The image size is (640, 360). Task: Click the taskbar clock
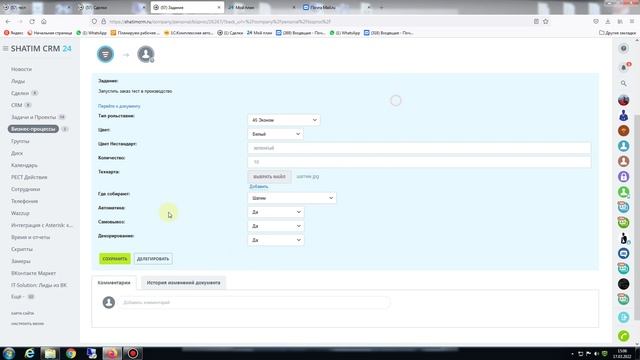(622, 353)
